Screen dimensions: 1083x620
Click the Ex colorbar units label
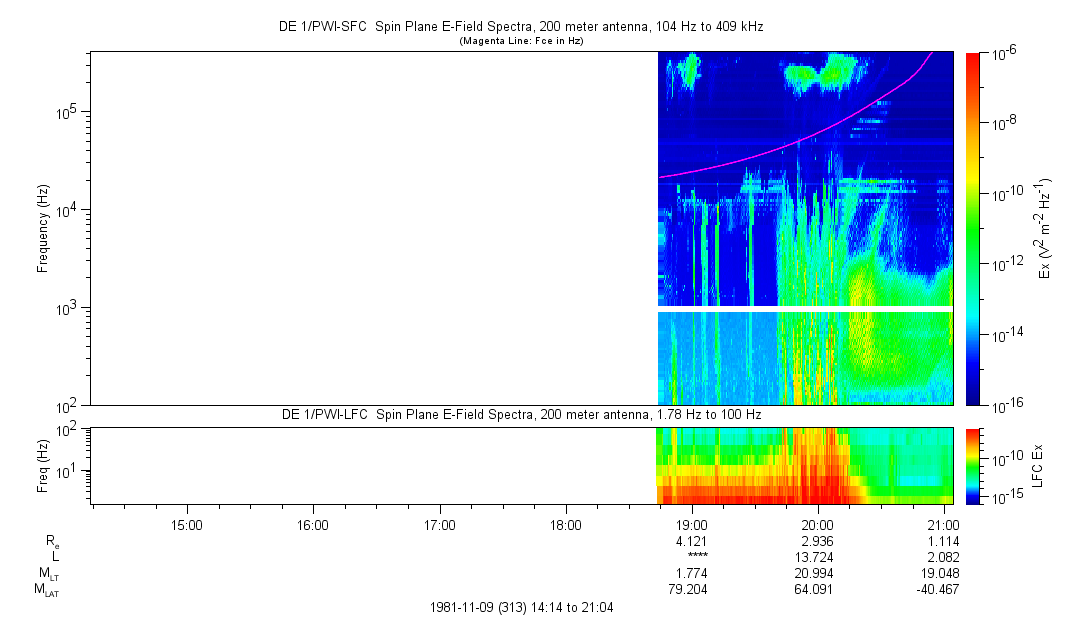point(1044,228)
